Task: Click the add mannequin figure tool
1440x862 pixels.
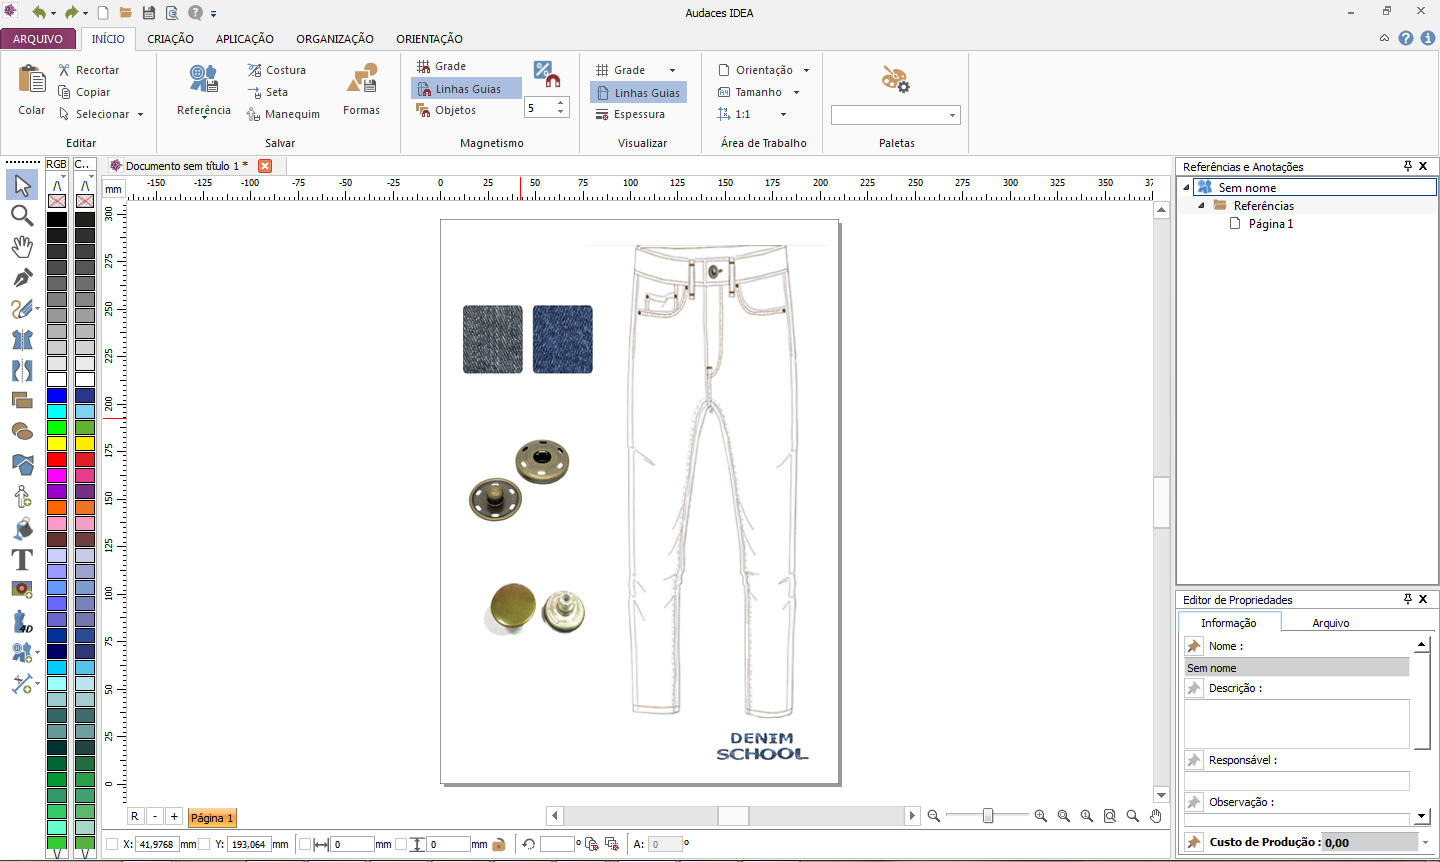Action: (x=22, y=496)
